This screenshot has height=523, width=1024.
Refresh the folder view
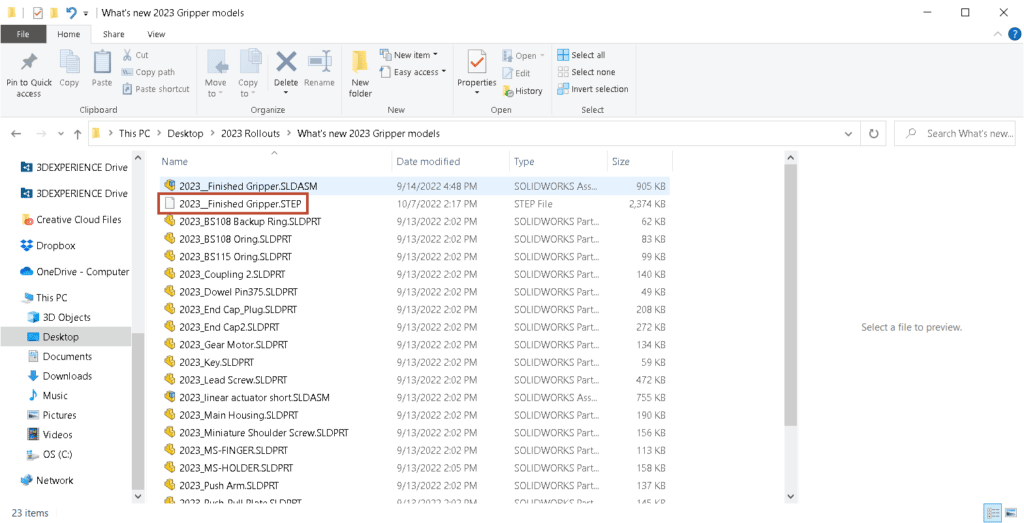[874, 133]
